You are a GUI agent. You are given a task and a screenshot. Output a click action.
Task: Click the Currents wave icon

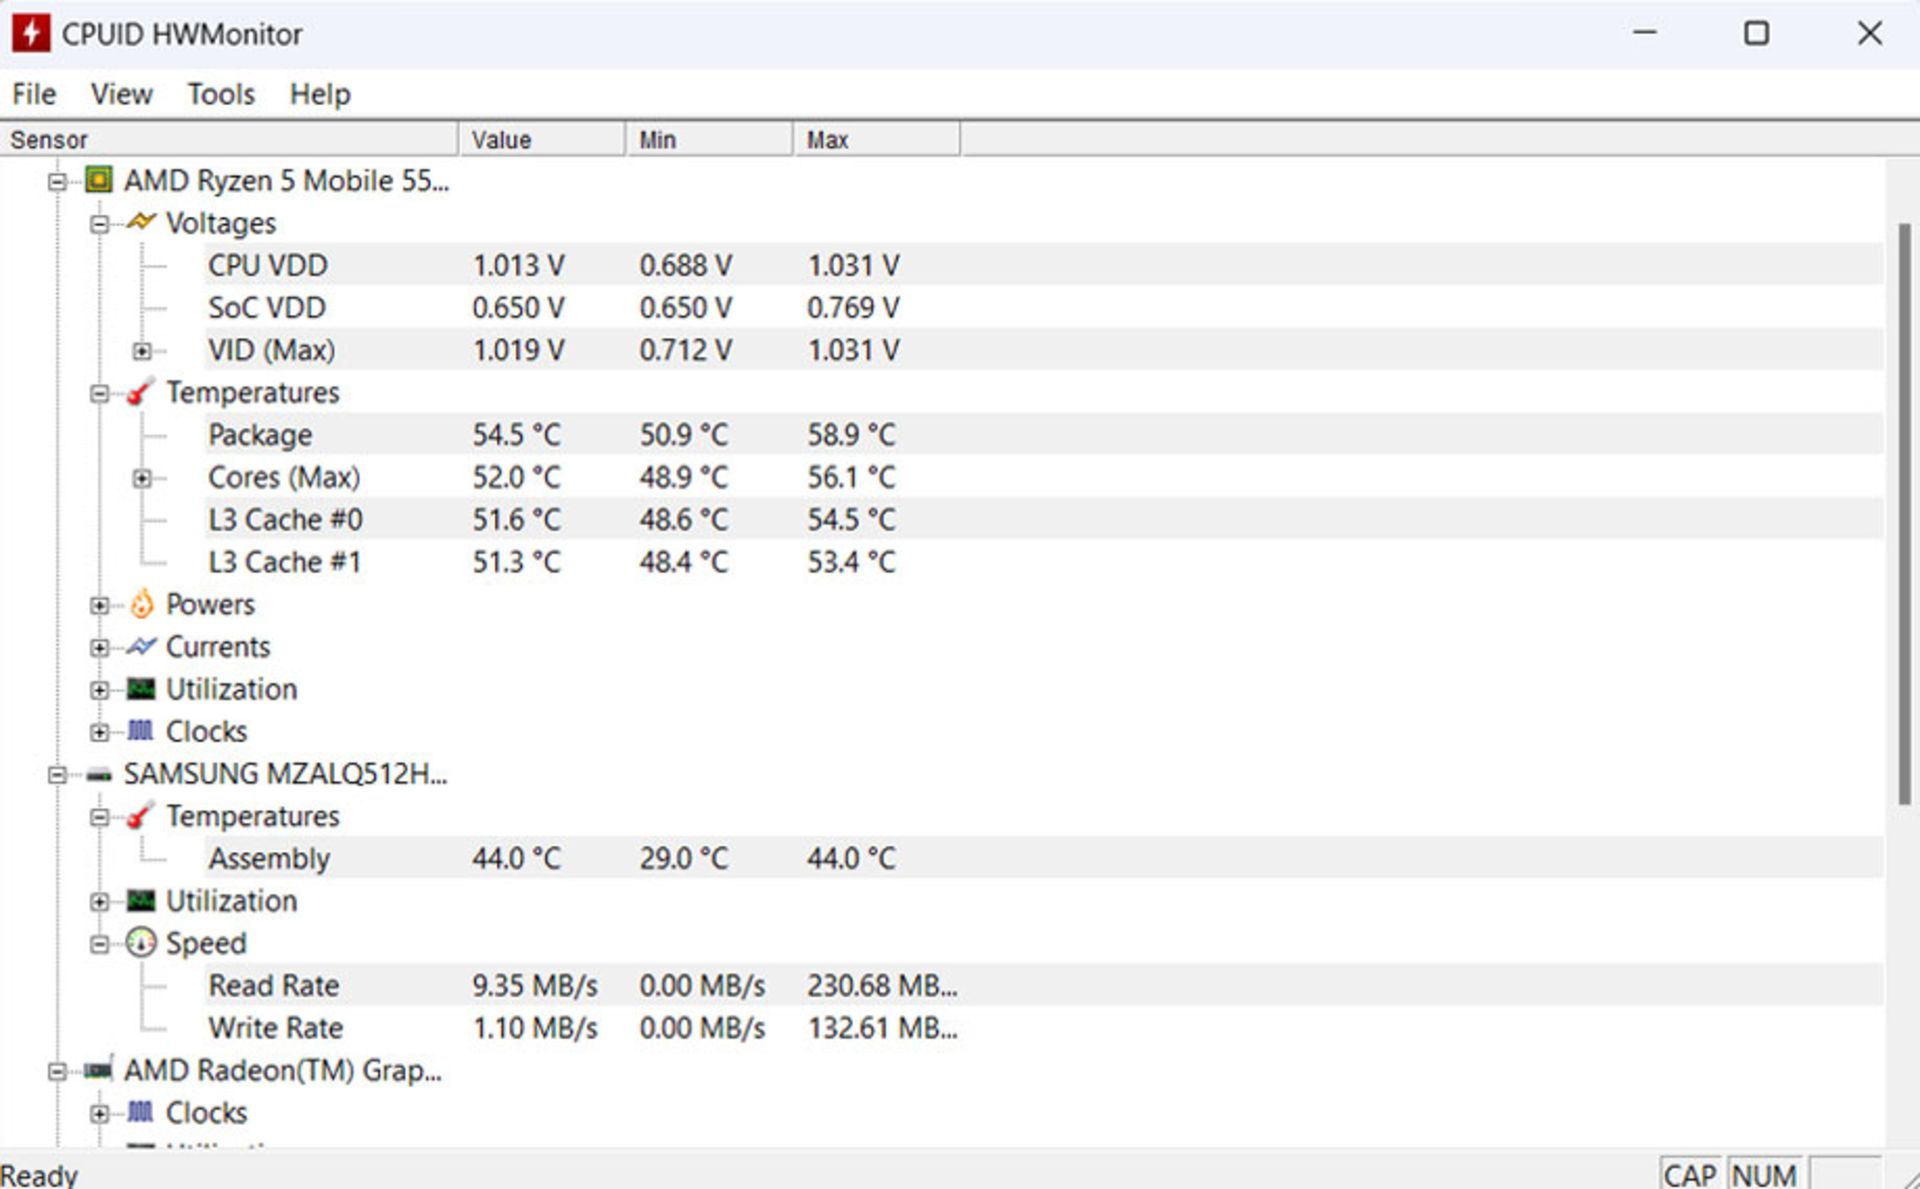141,647
